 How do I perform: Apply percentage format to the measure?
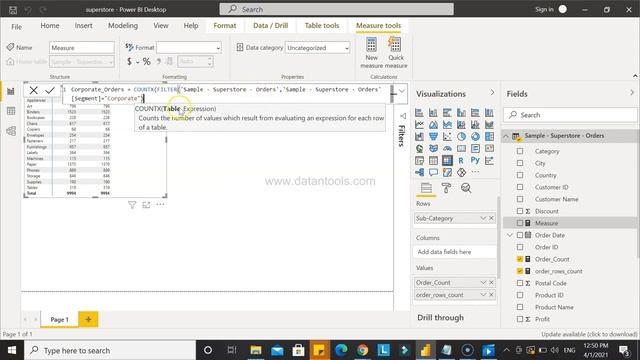click(x=147, y=62)
